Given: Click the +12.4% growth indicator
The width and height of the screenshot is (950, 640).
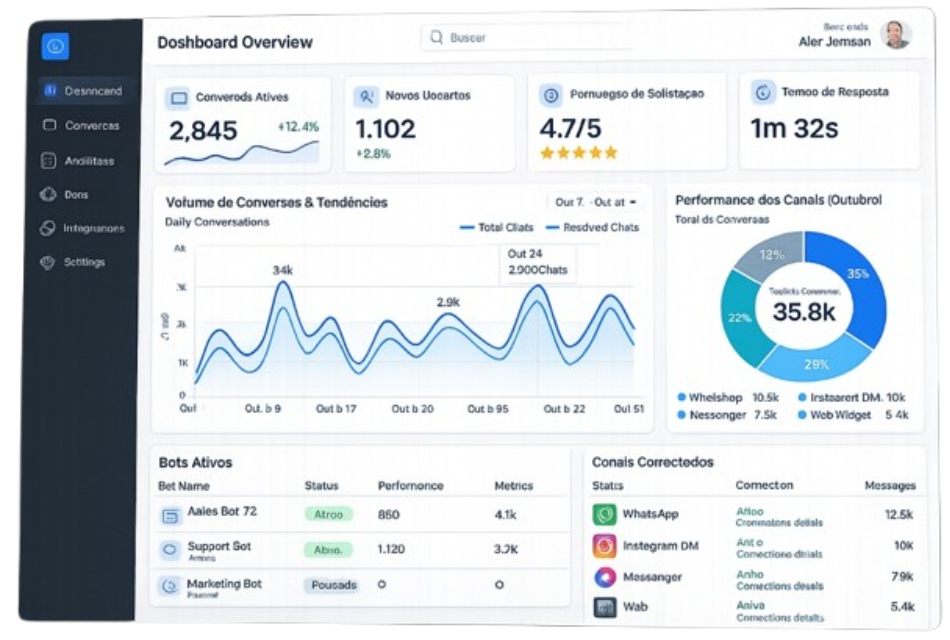Looking at the screenshot, I should click(x=298, y=127).
